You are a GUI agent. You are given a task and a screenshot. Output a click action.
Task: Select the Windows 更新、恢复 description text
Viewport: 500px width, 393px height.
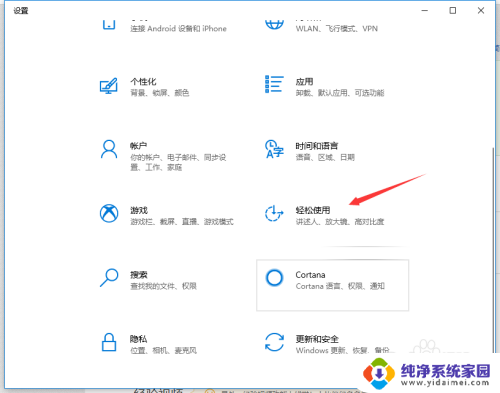click(x=342, y=350)
